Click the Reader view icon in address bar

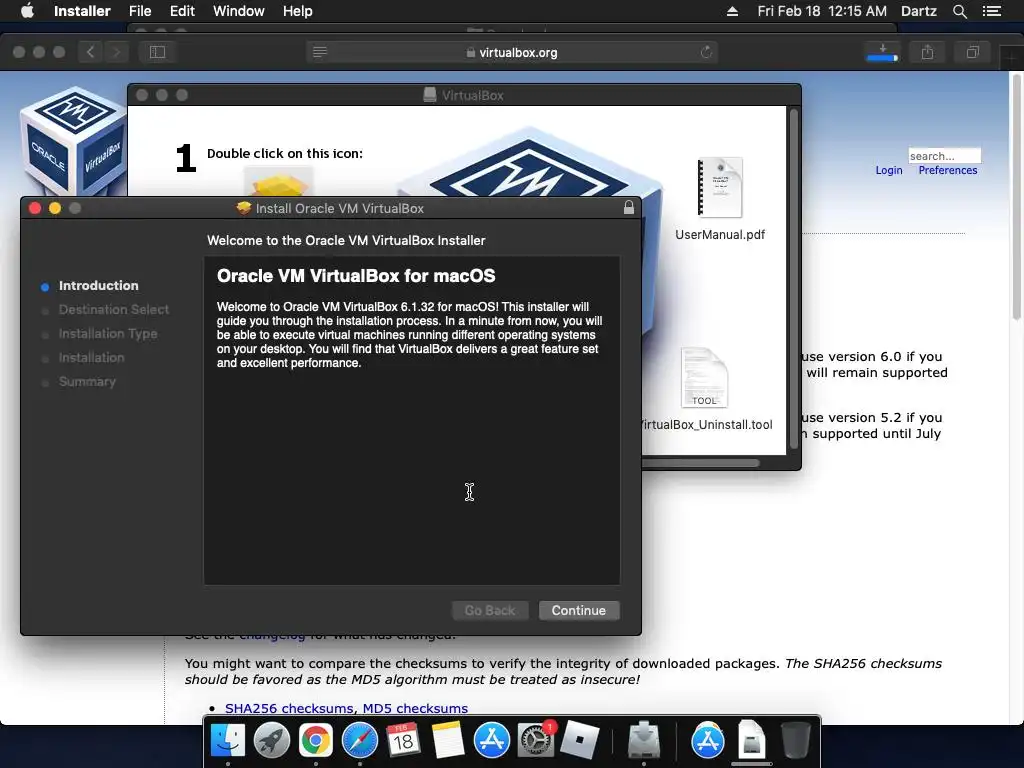click(319, 52)
